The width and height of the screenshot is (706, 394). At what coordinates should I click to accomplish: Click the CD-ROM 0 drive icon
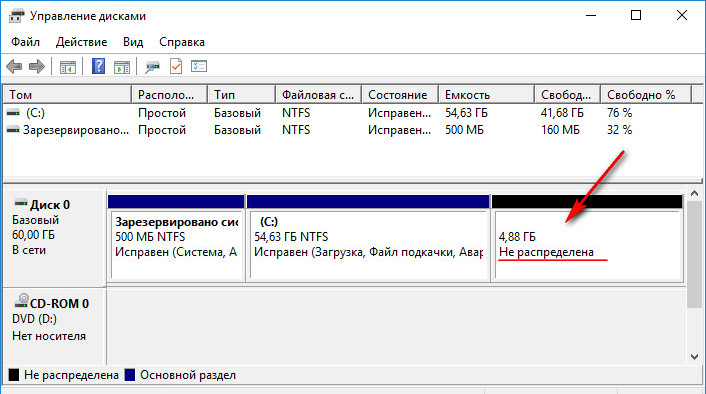[21, 301]
